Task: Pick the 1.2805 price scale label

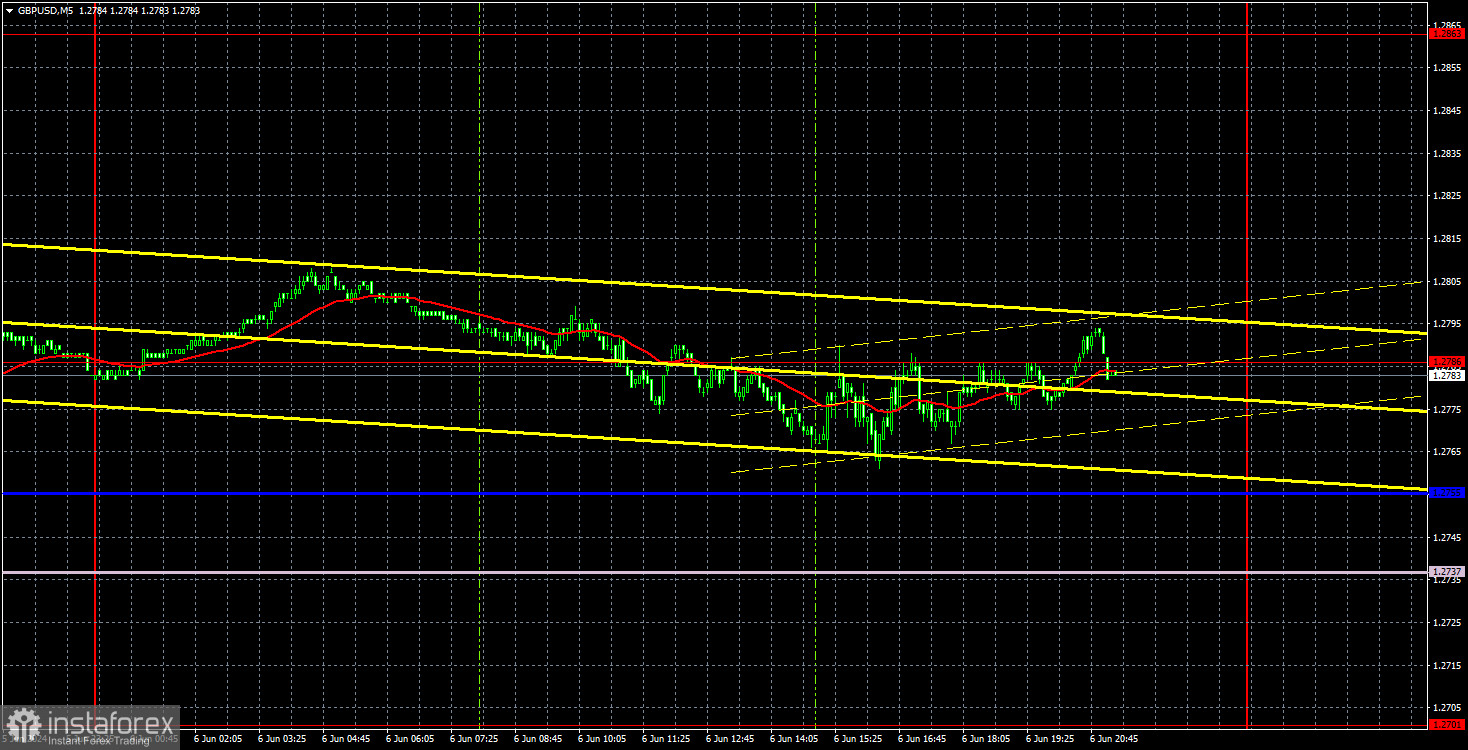Action: click(1447, 281)
